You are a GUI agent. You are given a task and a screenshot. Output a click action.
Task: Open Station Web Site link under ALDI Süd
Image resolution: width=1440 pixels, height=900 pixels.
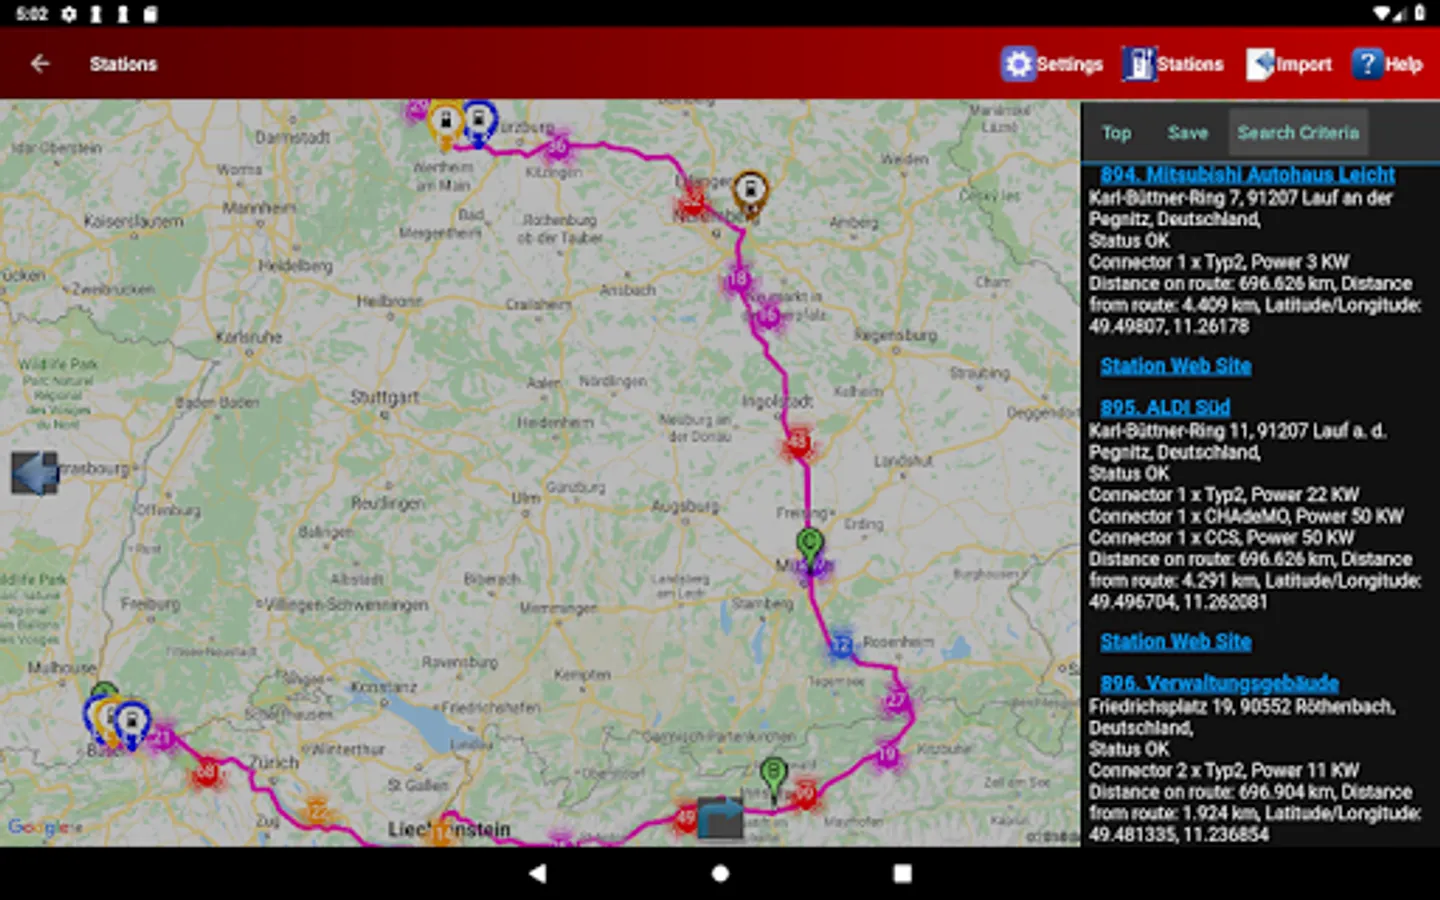click(1175, 642)
